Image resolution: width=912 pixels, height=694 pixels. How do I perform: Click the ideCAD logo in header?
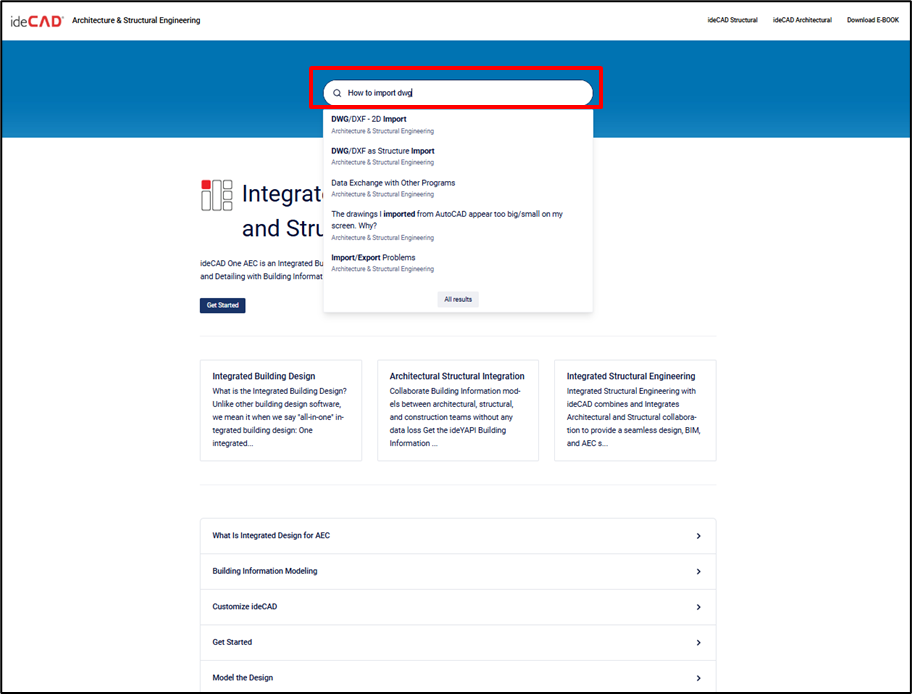click(x=37, y=21)
